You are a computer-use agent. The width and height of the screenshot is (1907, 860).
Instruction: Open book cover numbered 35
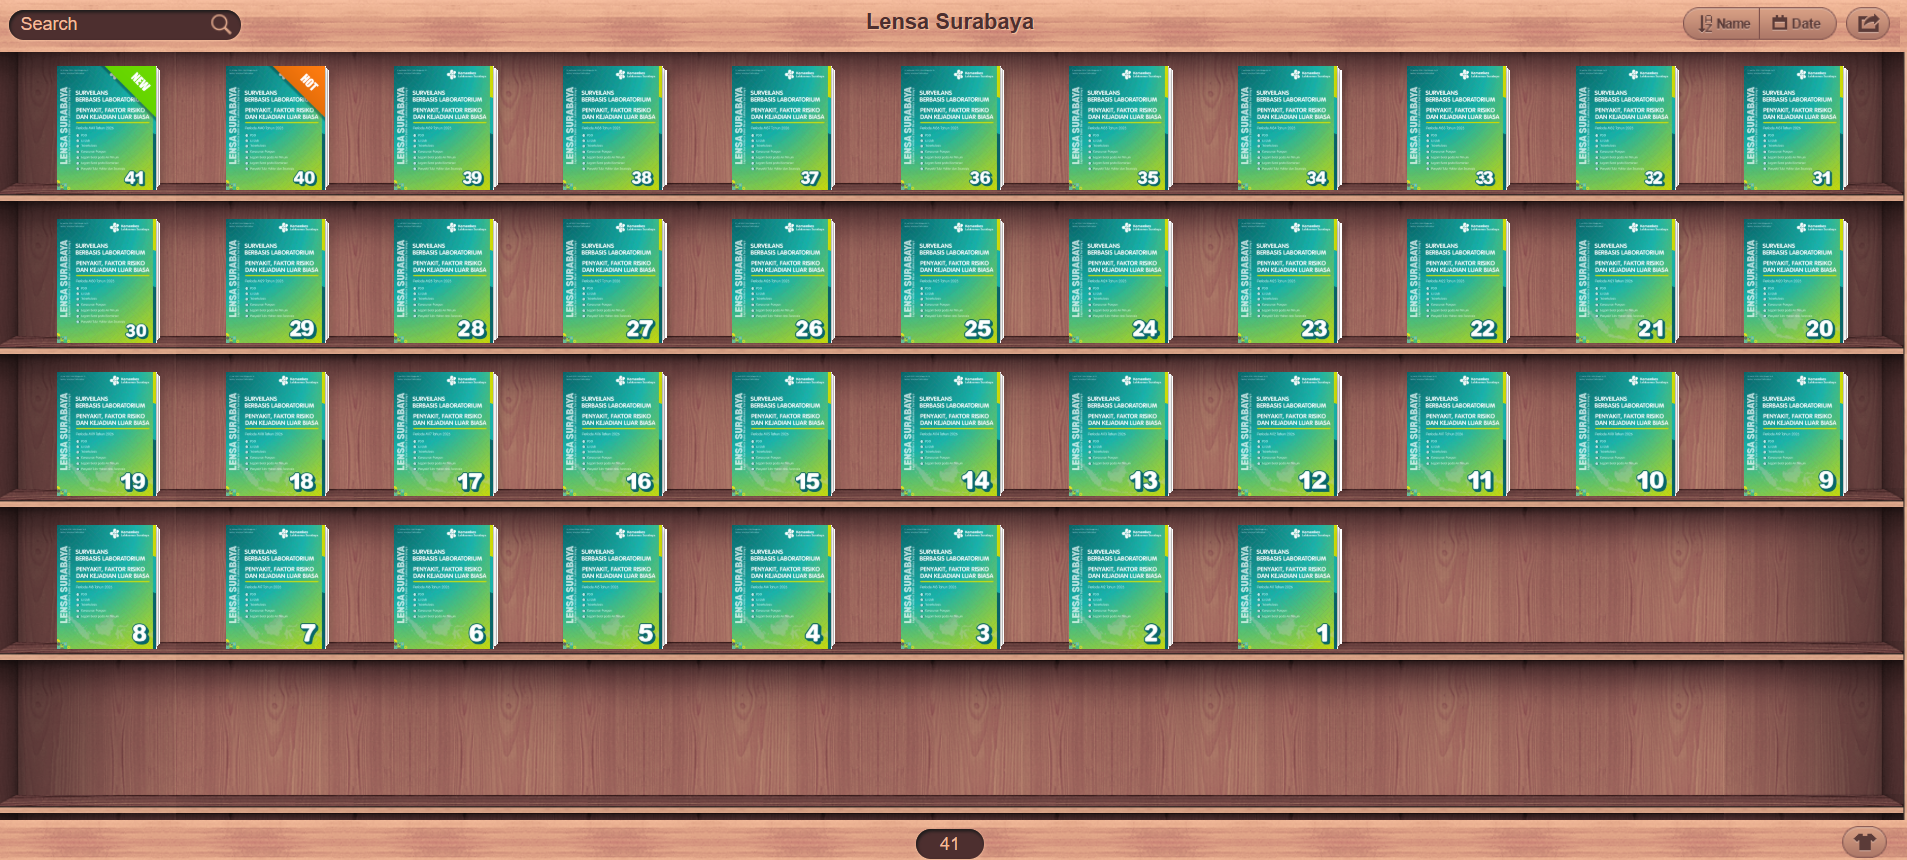click(1120, 128)
